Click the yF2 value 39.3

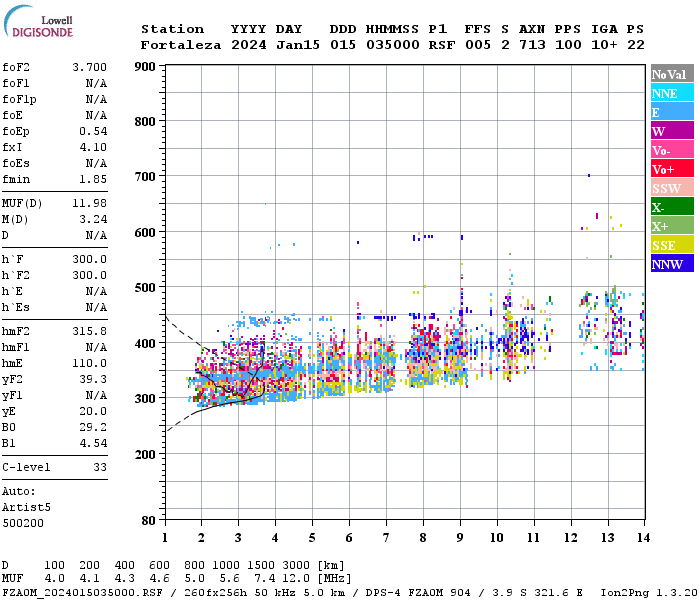point(93,379)
